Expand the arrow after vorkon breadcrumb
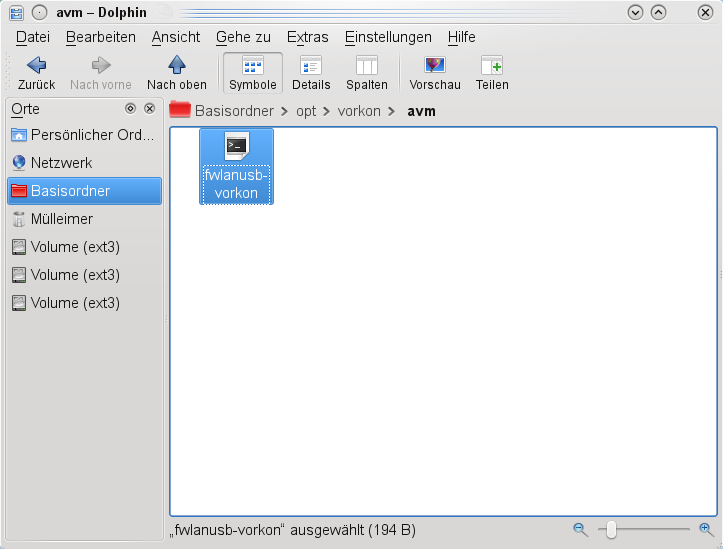 (392, 112)
